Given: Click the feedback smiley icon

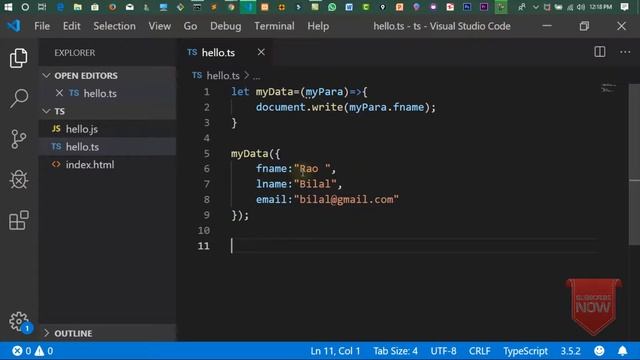Looking at the screenshot, I should coord(599,351).
